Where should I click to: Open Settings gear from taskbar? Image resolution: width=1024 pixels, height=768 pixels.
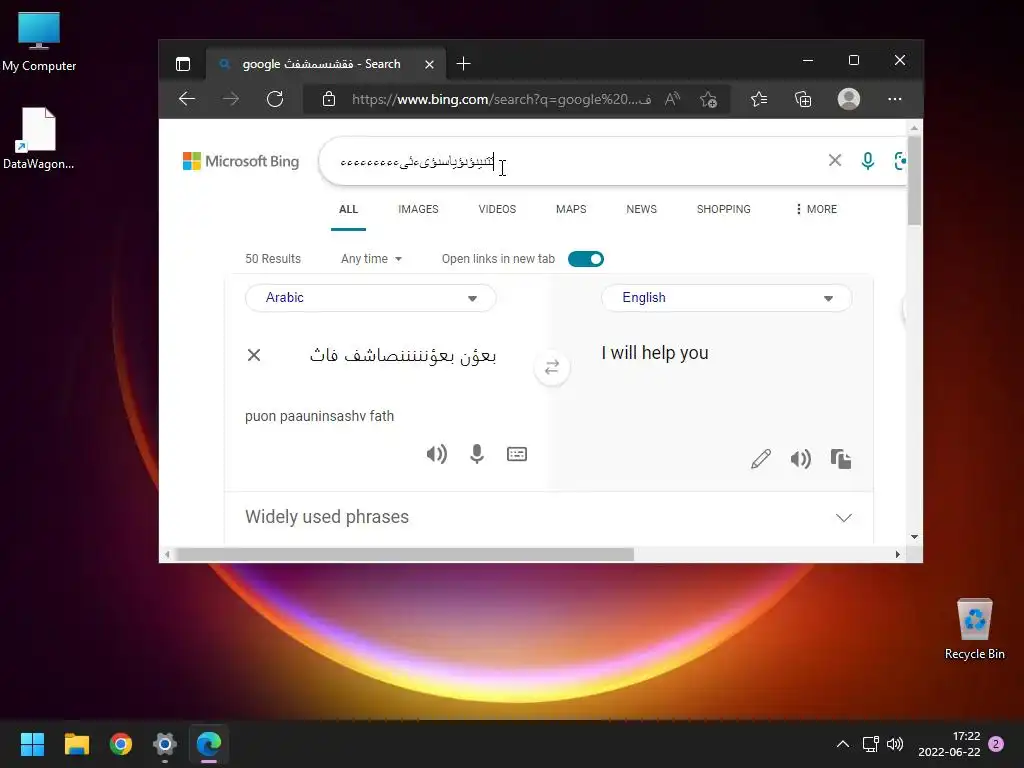165,744
